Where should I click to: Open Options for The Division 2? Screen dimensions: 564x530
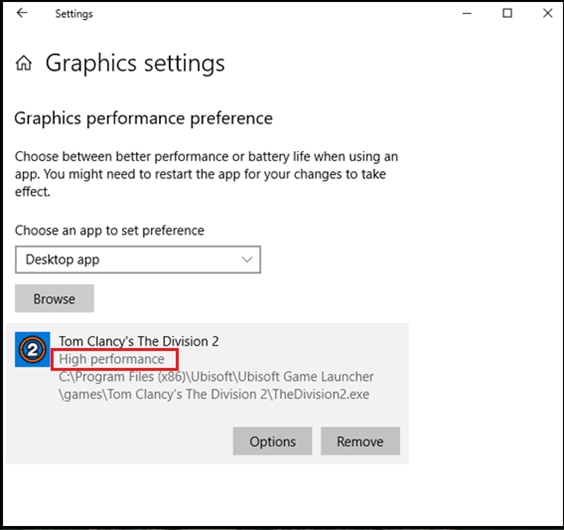[272, 441]
